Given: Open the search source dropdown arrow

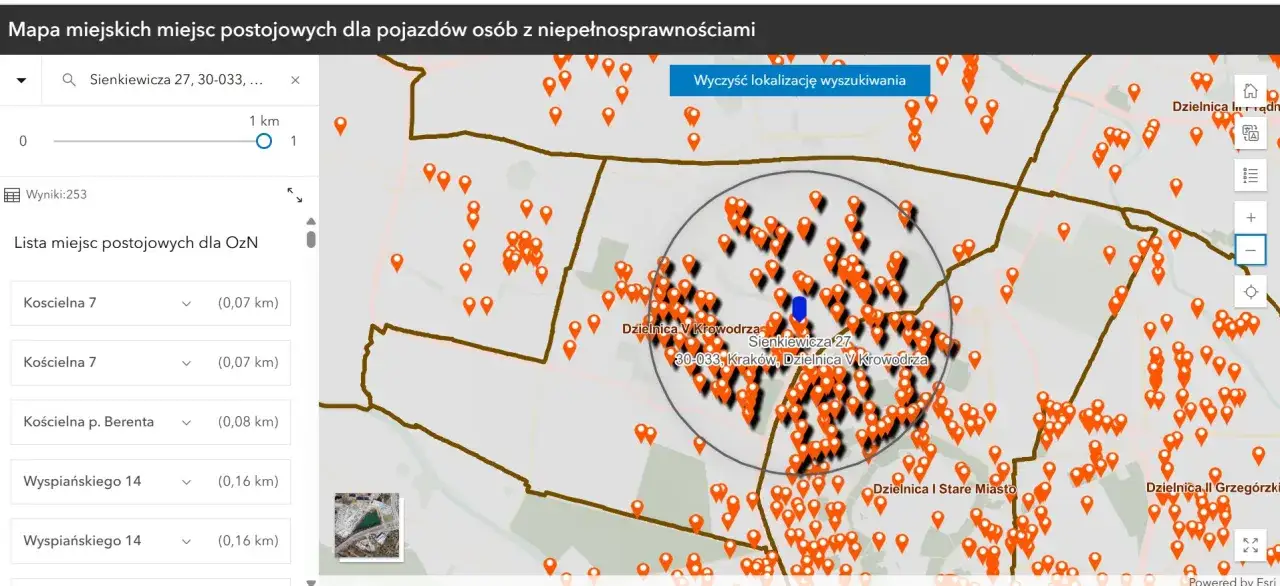Looking at the screenshot, I should 21,80.
